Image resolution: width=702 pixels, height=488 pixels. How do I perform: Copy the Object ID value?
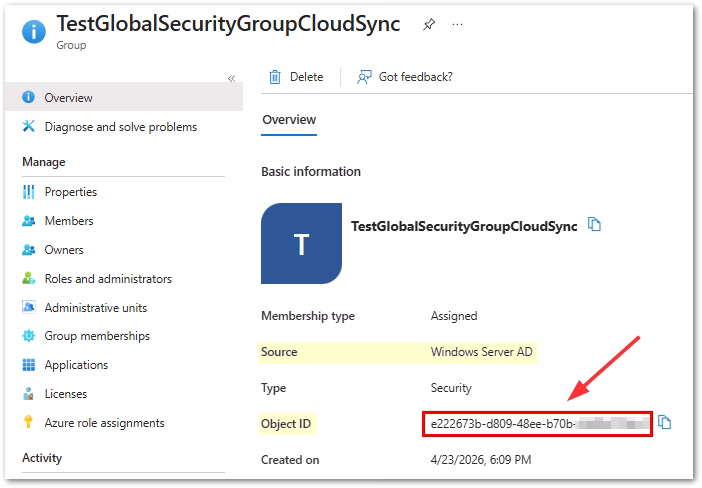(x=665, y=423)
